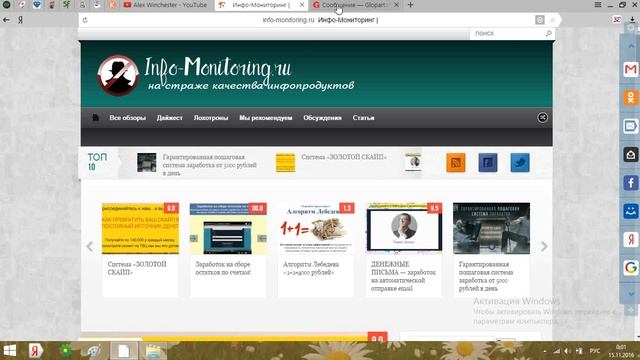Open Система «ЗОЛОТОЙ СКАЙП» link in the ТОП 10 strip

(x=344, y=157)
